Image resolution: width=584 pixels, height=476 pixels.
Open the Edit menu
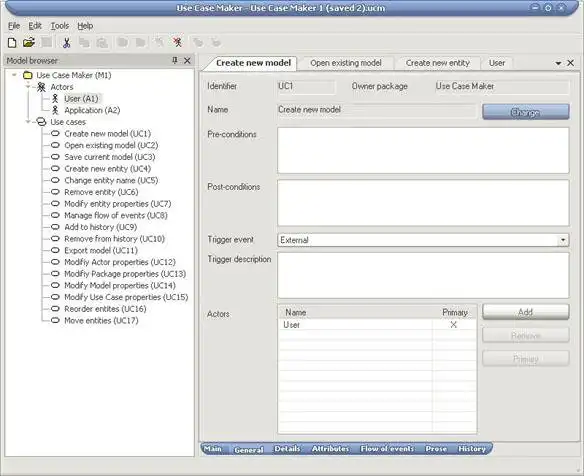tap(35, 26)
